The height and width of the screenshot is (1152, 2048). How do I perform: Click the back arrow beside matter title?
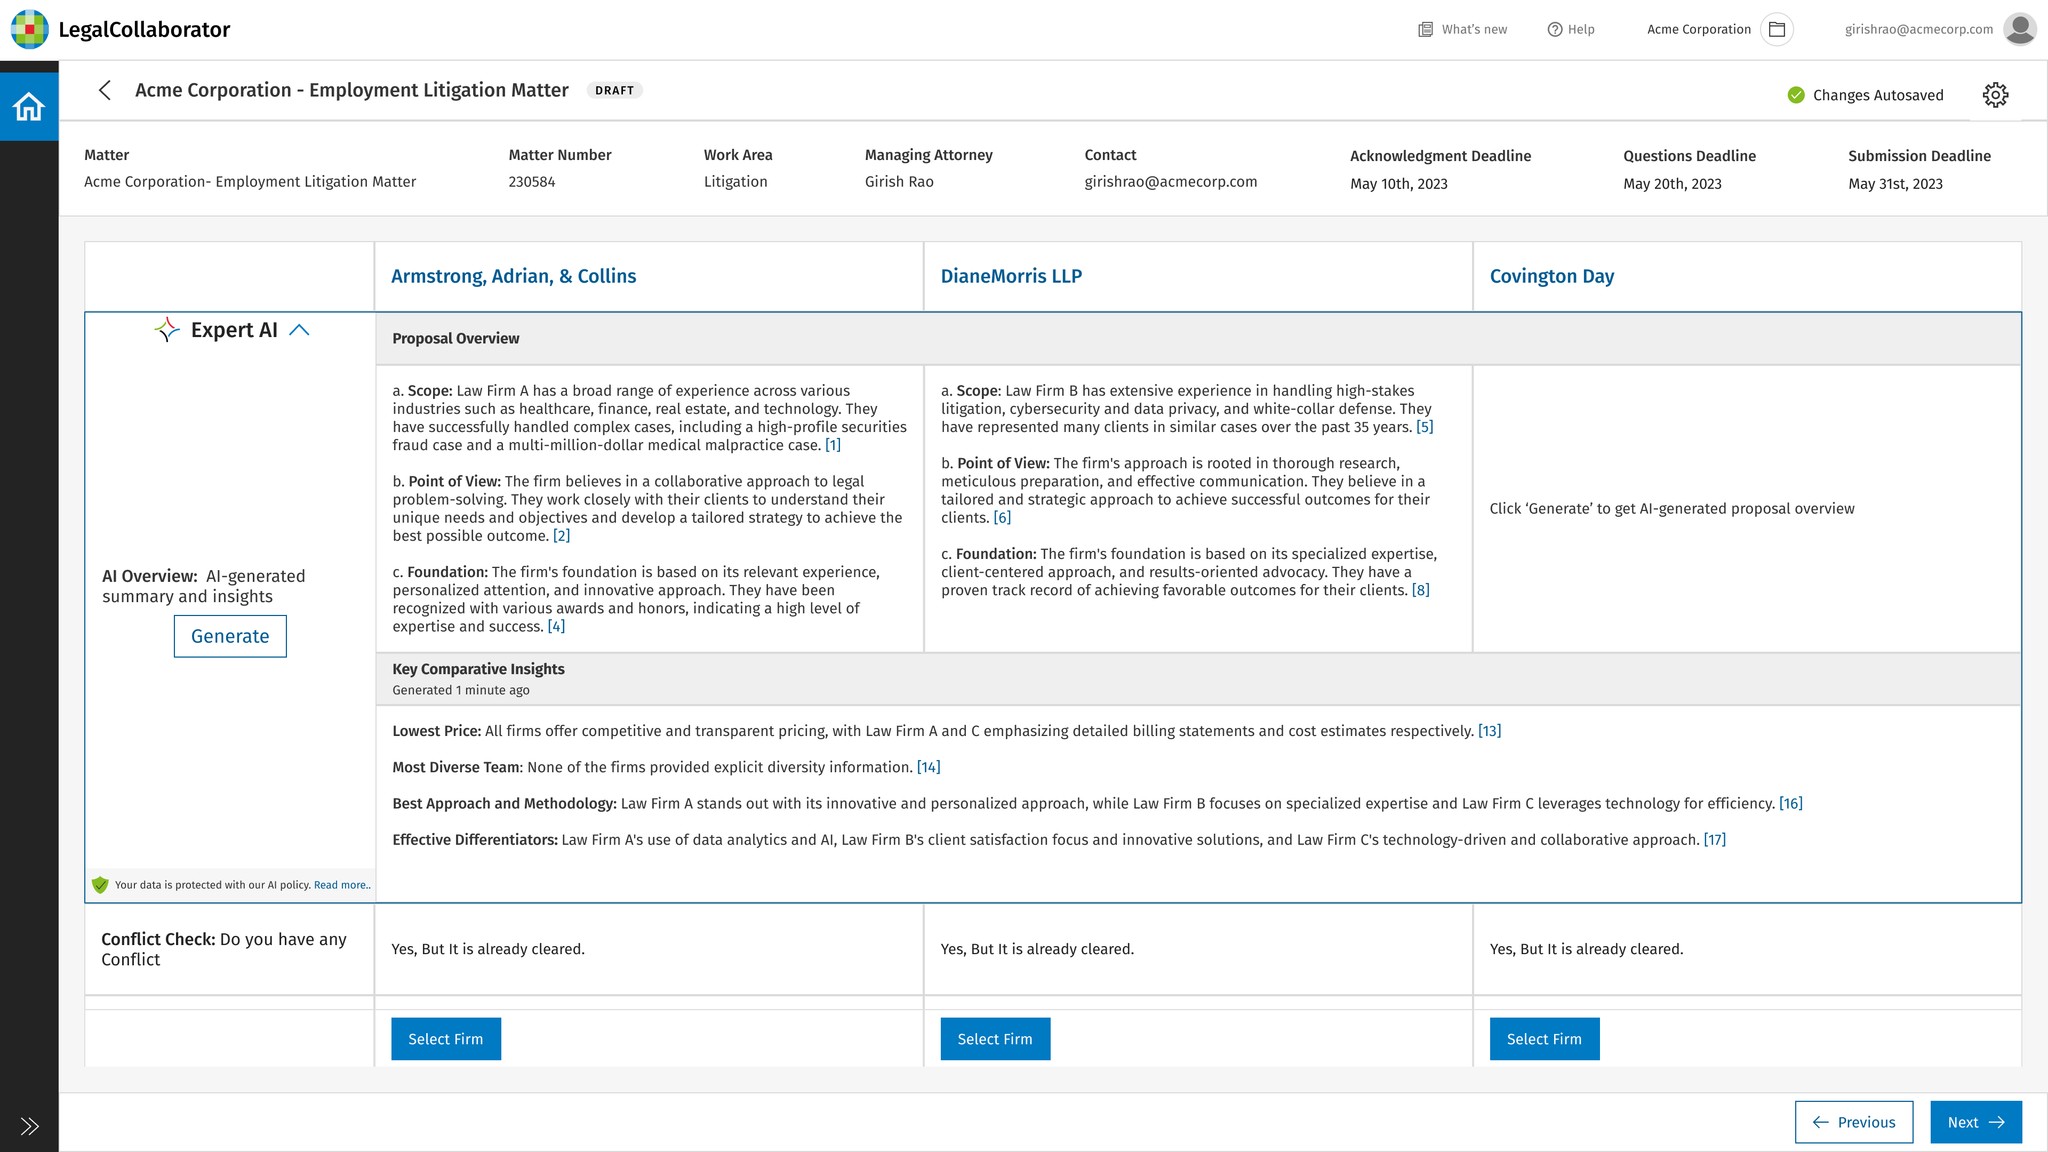click(x=105, y=90)
